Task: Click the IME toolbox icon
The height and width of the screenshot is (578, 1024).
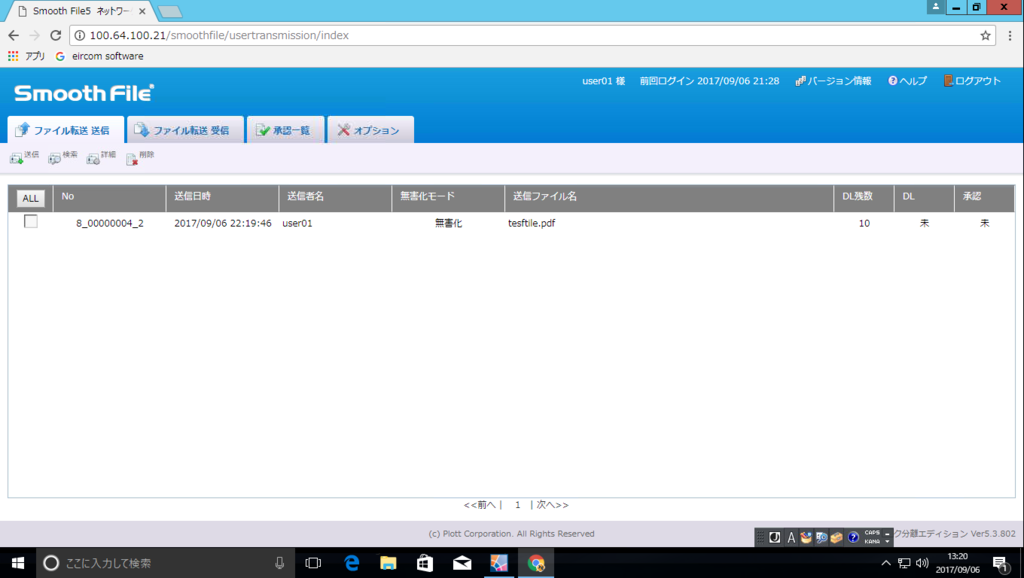Action: click(837, 538)
